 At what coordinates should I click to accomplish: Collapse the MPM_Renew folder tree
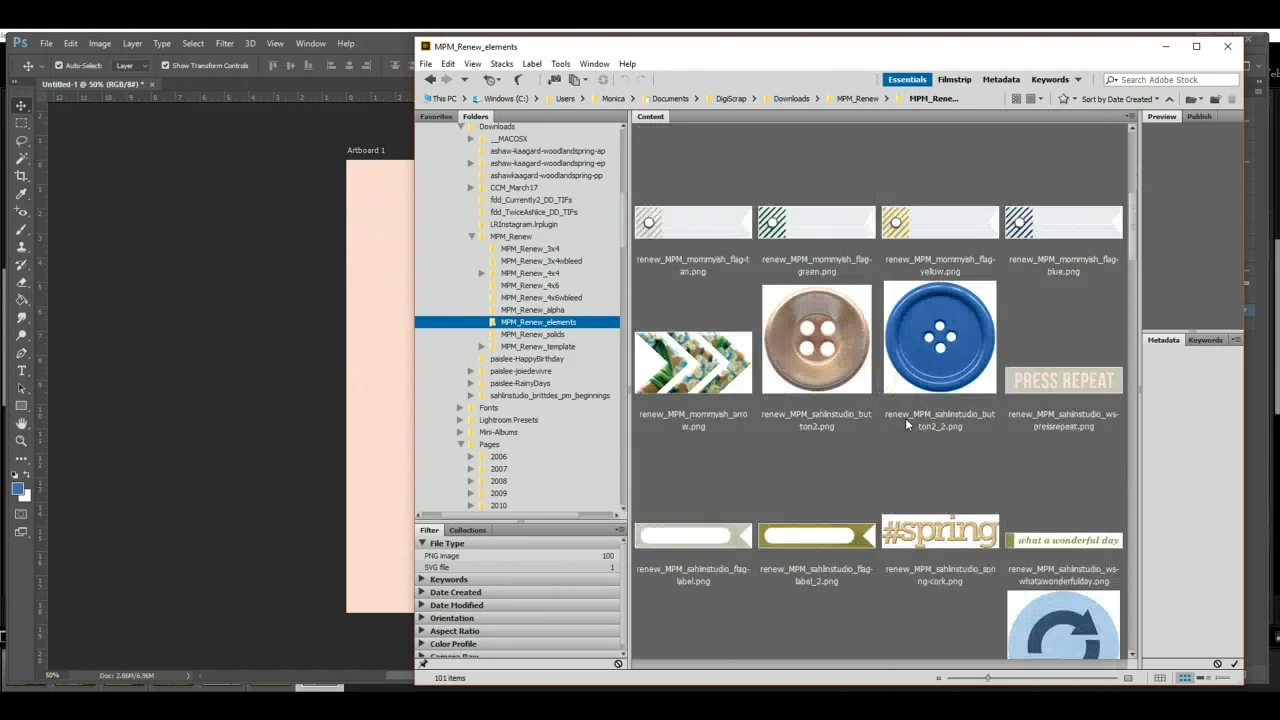pos(472,237)
